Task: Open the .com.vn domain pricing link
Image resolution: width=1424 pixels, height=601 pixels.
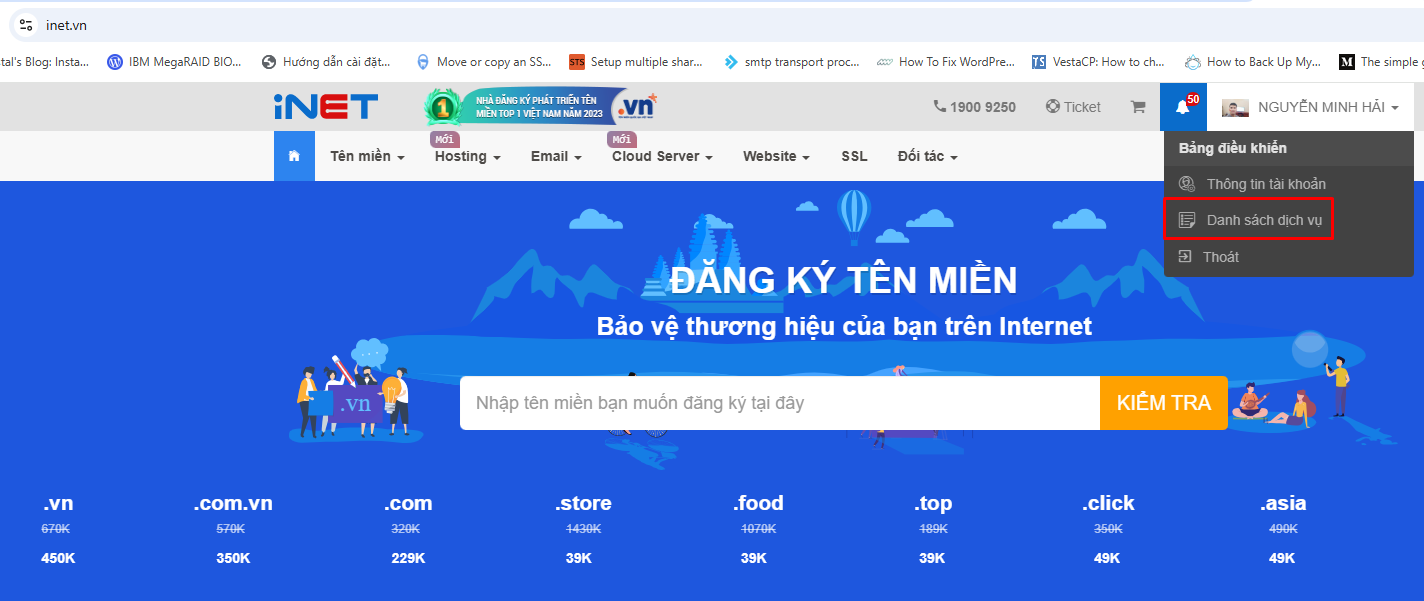Action: tap(232, 503)
